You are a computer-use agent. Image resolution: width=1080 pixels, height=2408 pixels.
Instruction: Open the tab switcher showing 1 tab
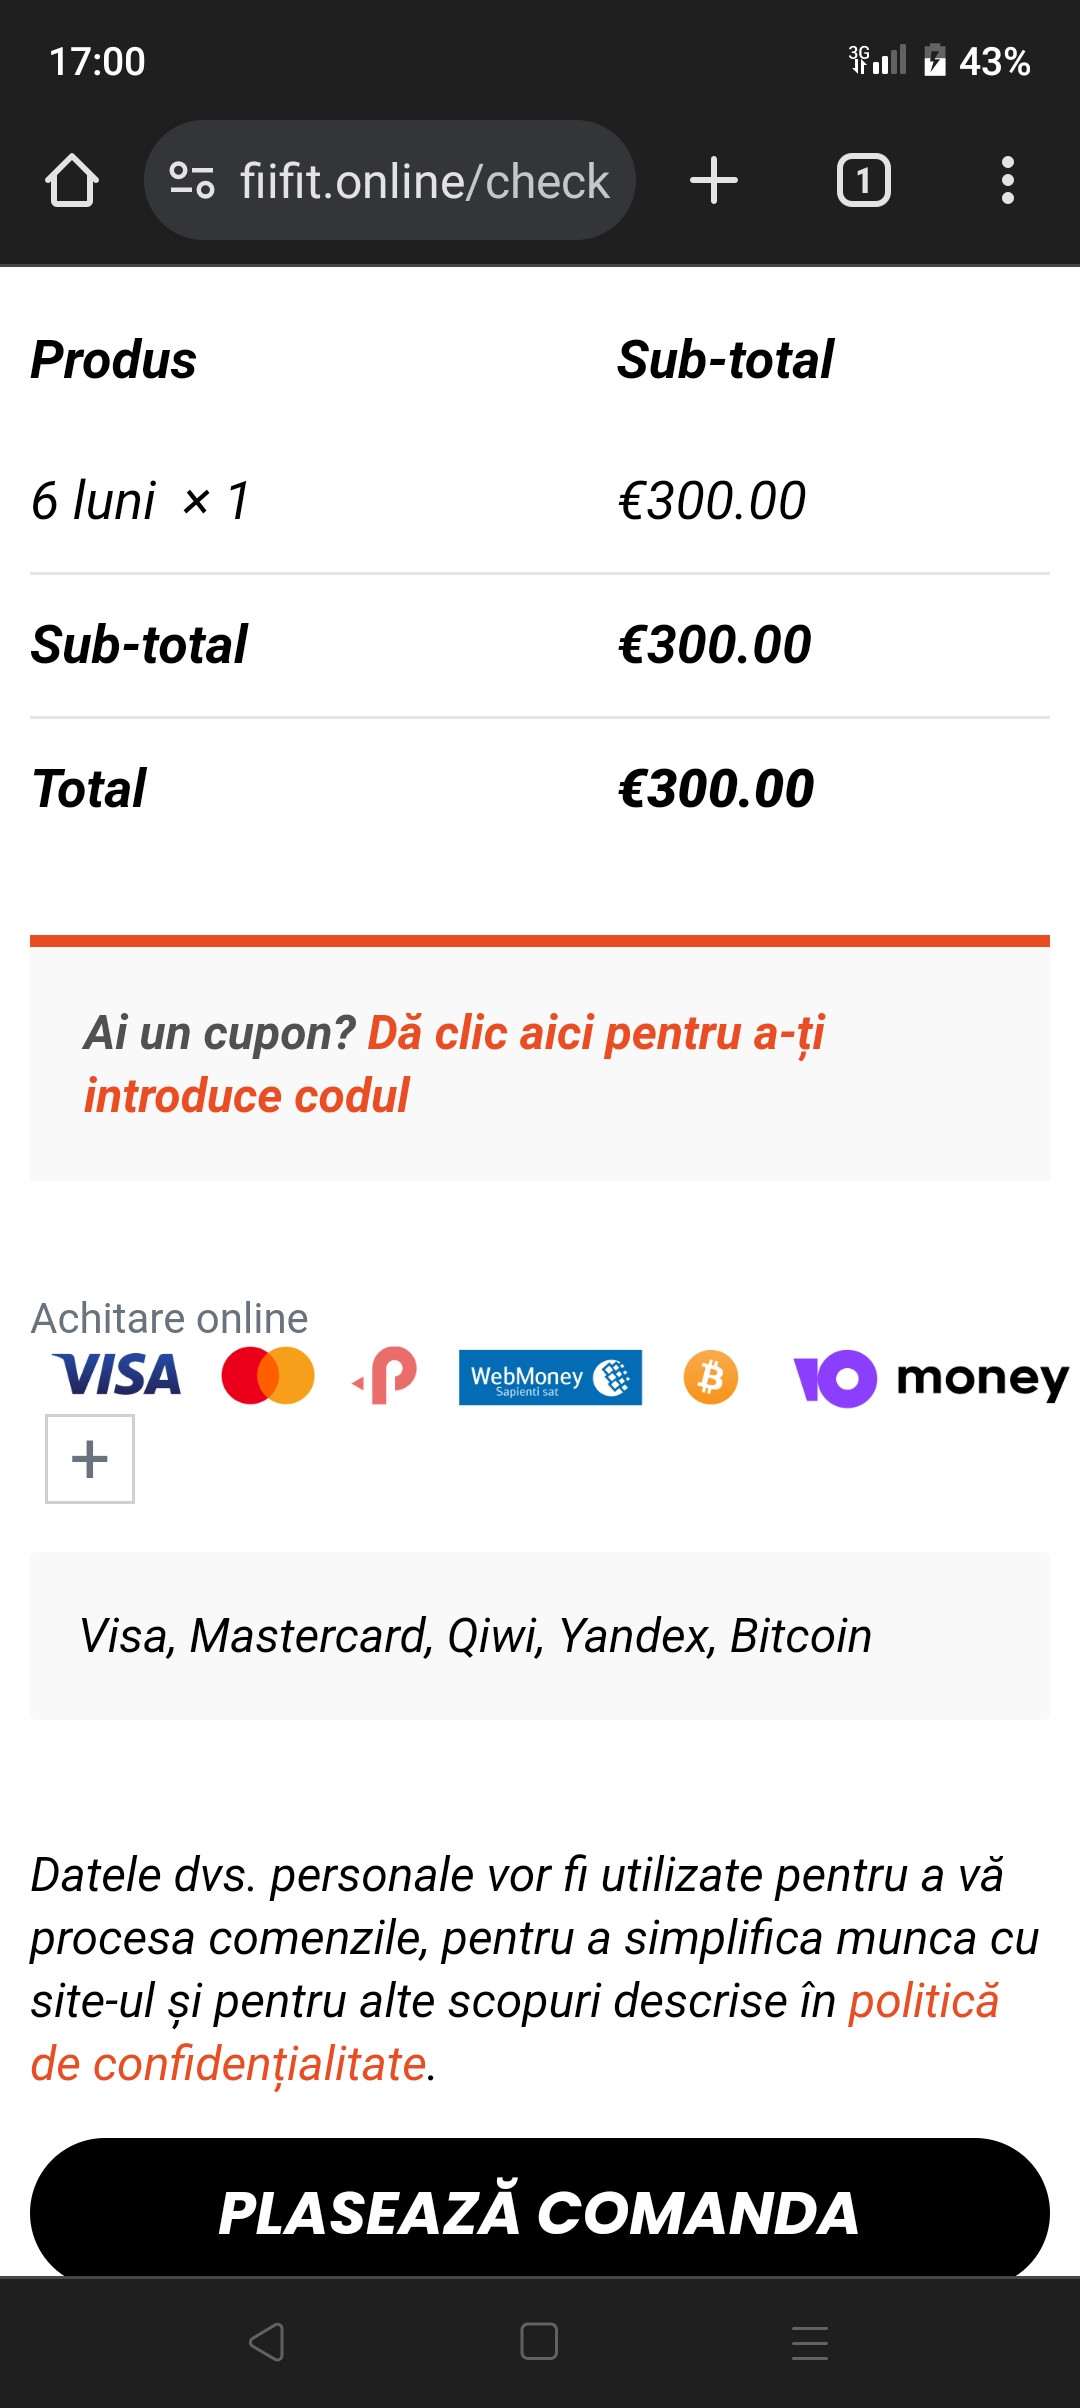tap(863, 181)
